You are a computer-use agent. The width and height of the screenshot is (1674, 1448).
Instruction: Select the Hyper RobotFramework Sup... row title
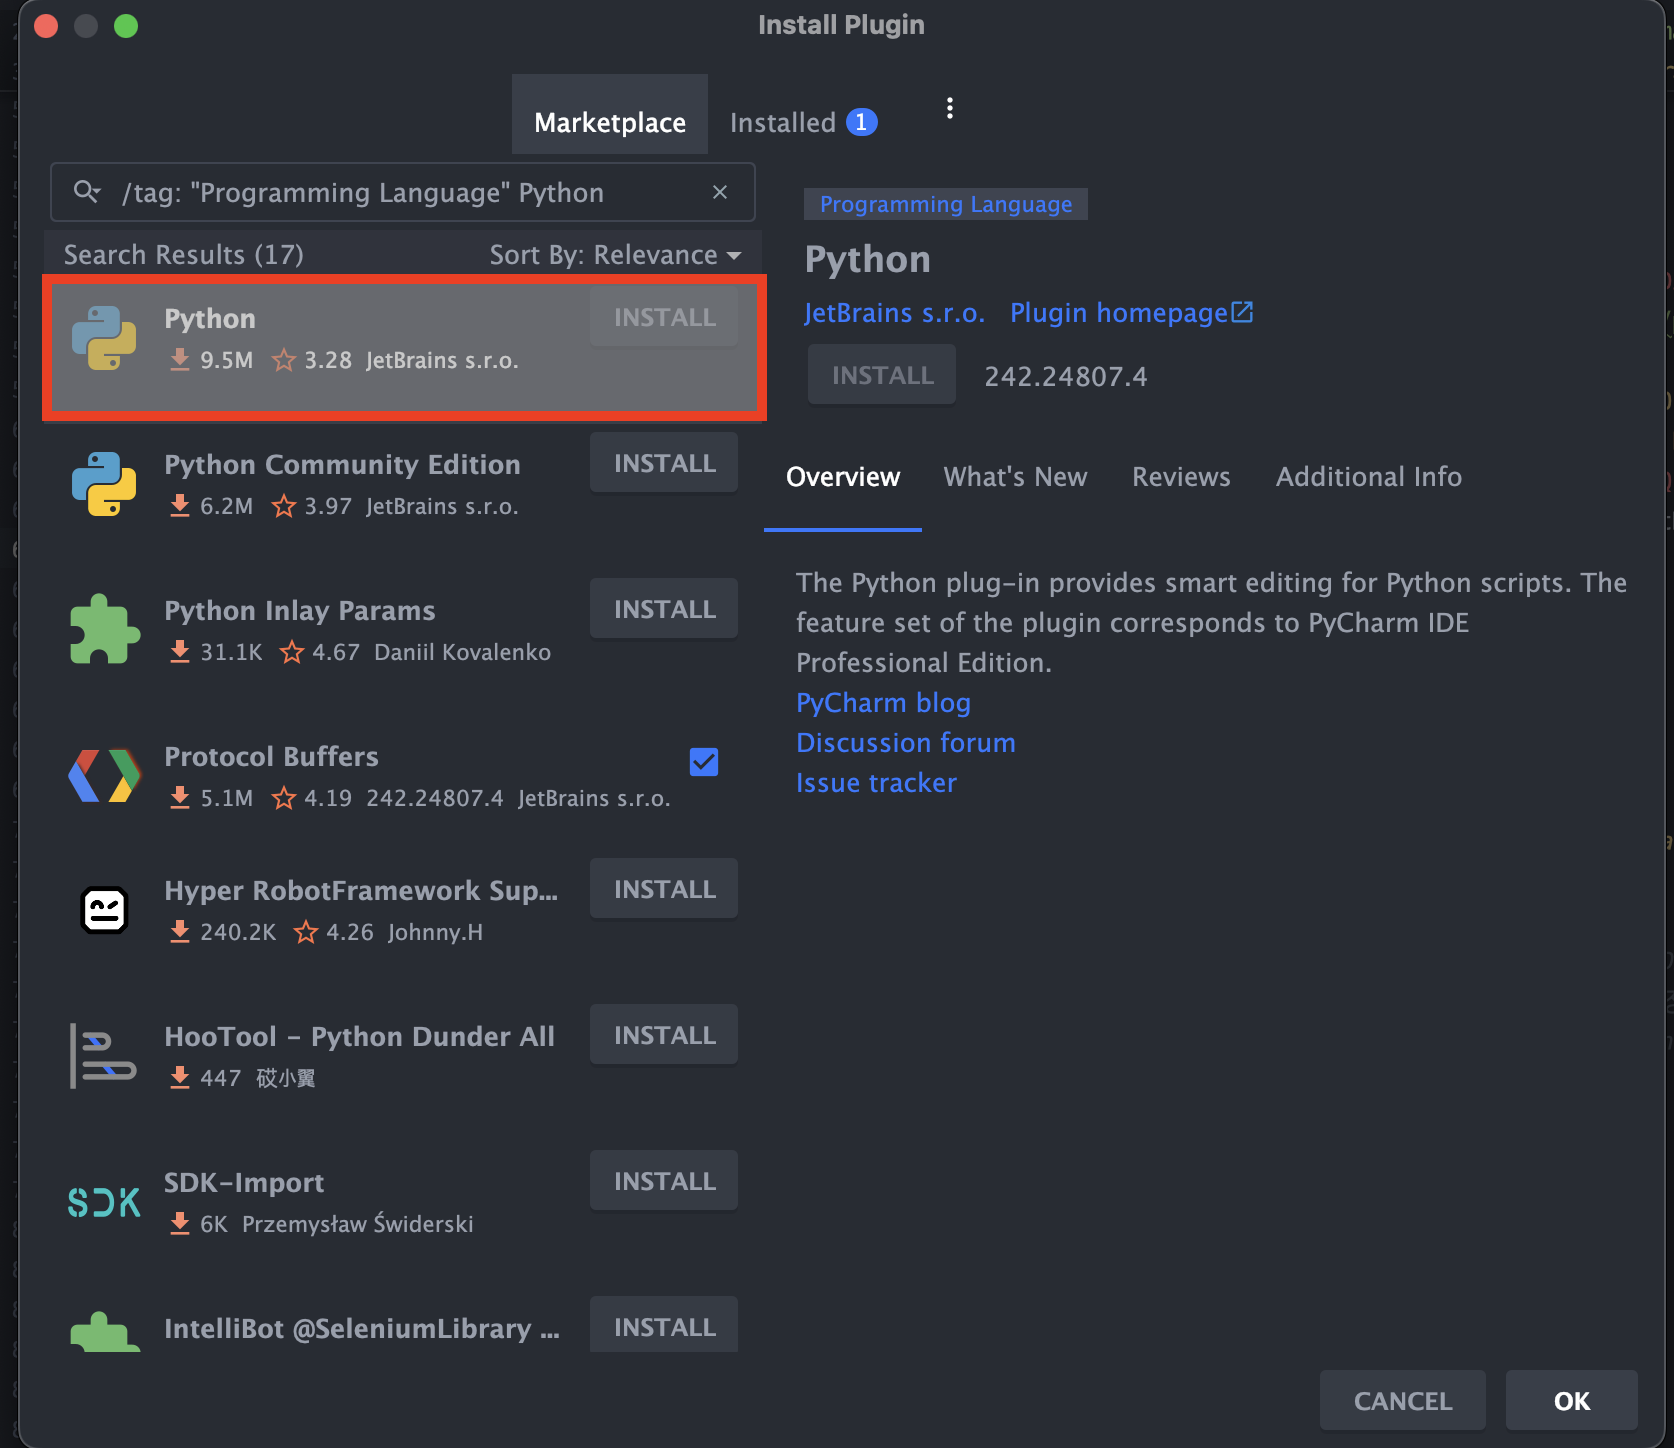point(361,891)
